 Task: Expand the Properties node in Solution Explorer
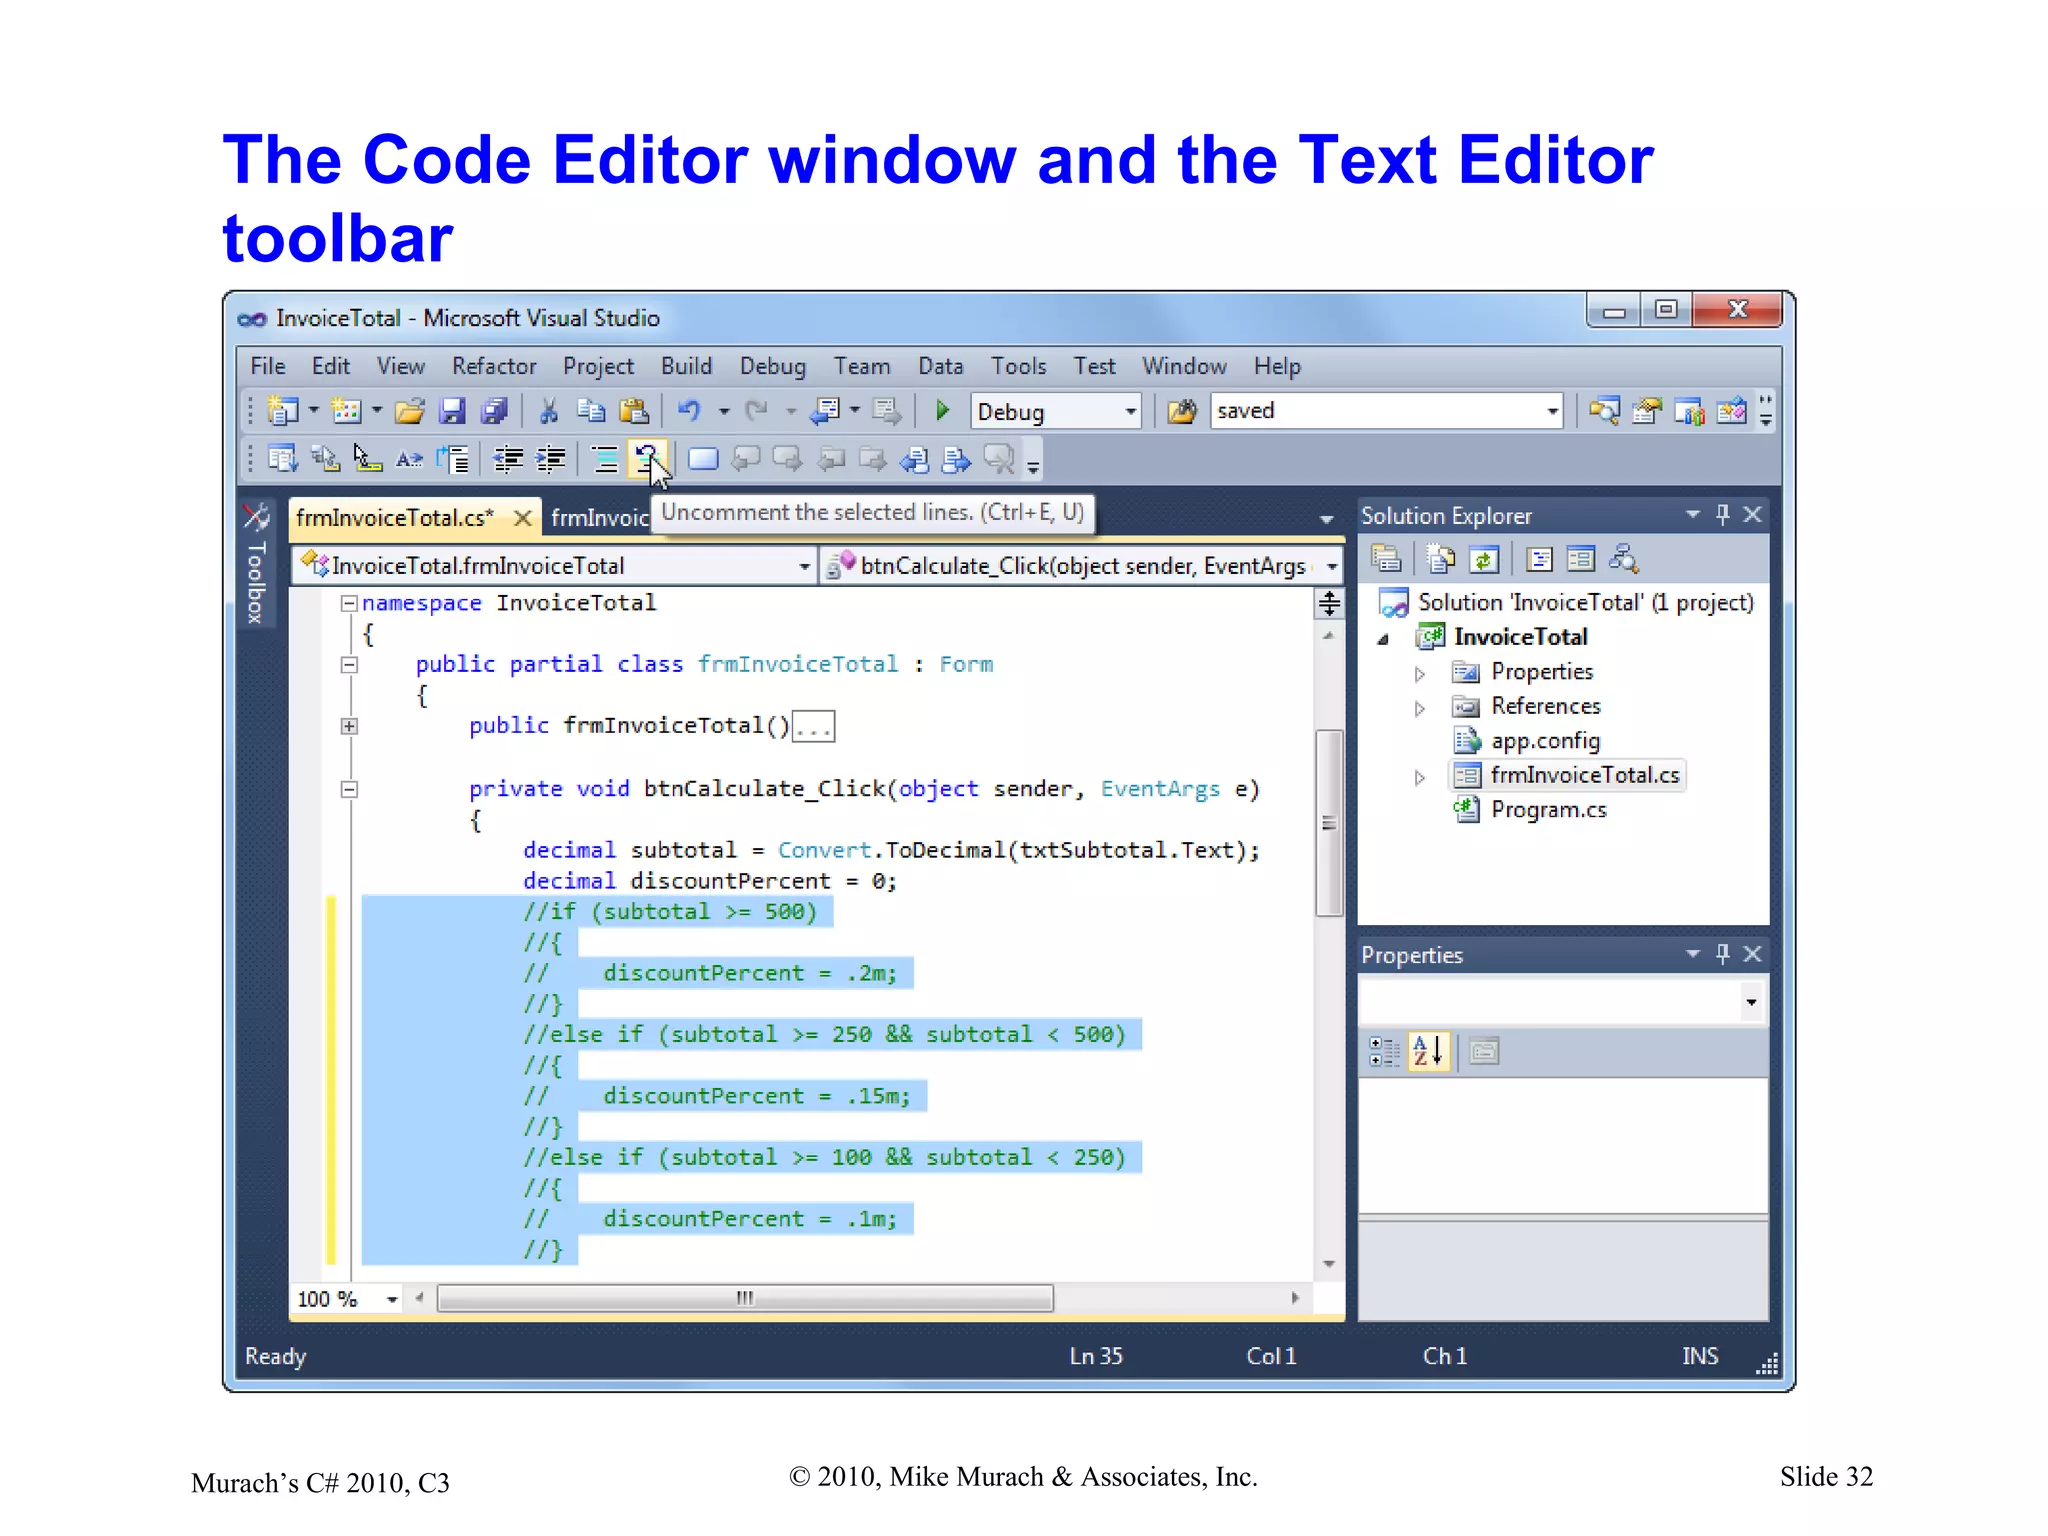[x=1419, y=674]
